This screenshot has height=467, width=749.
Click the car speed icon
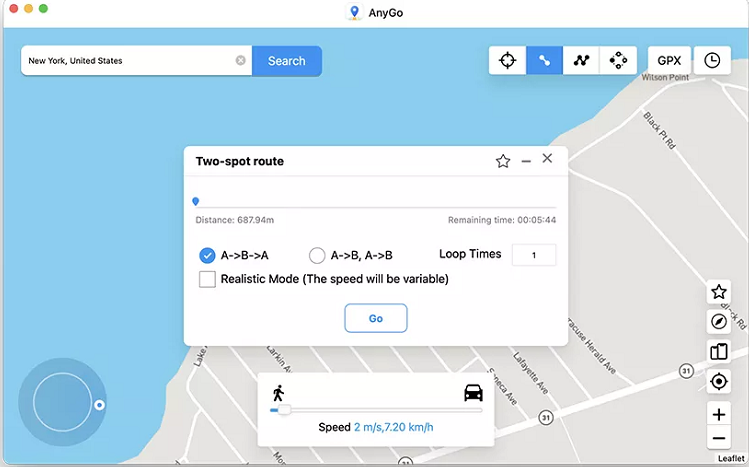pyautogui.click(x=473, y=393)
